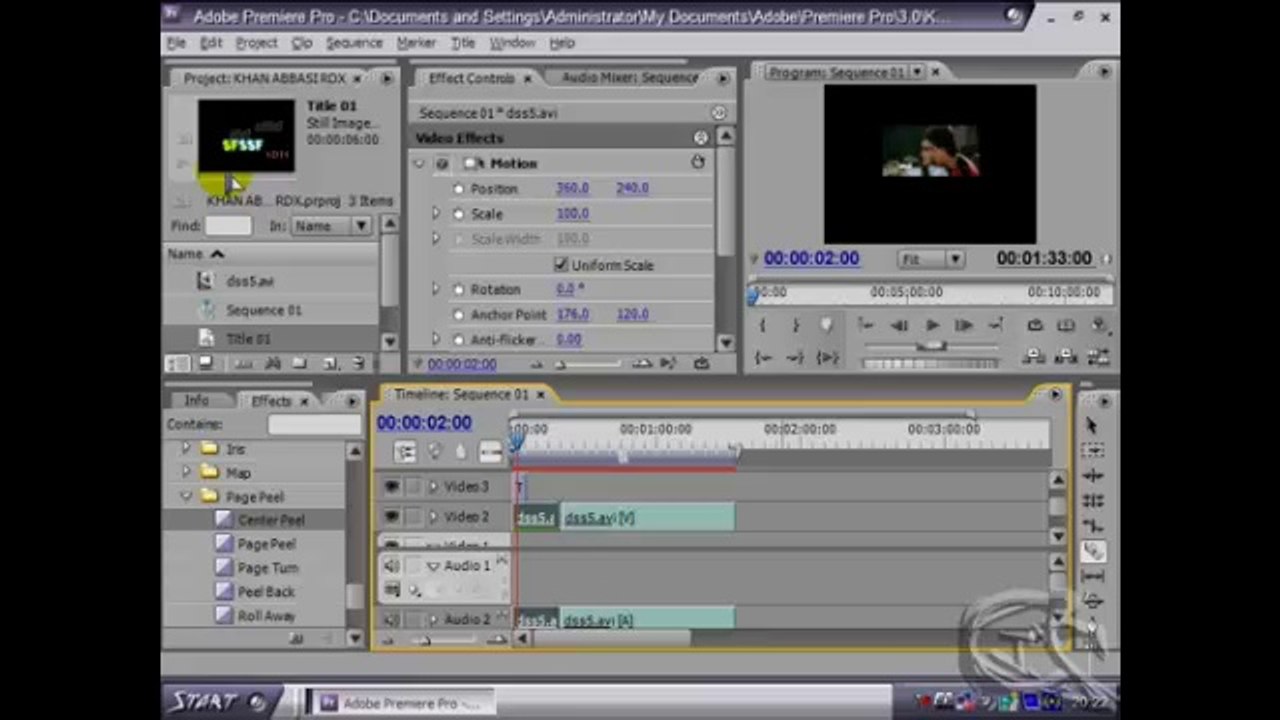The image size is (1280, 720).
Task: Click the Lift button
Action: (1035, 357)
